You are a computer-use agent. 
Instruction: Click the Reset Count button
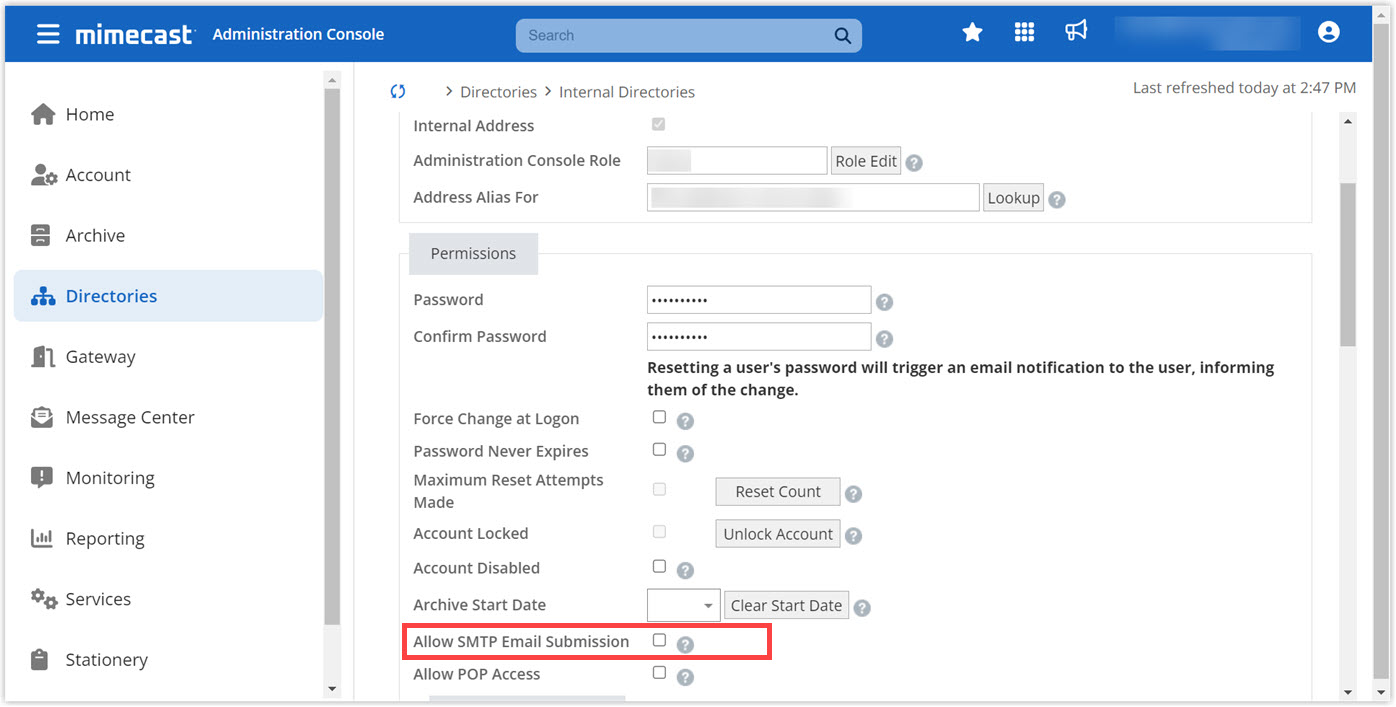click(777, 492)
